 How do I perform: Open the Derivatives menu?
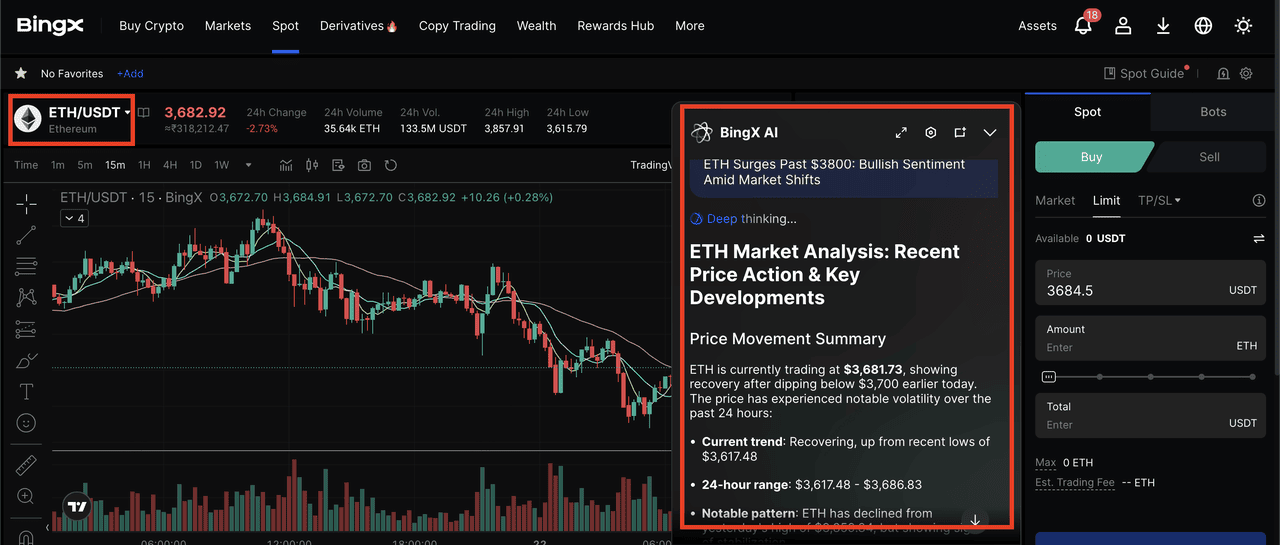click(358, 26)
